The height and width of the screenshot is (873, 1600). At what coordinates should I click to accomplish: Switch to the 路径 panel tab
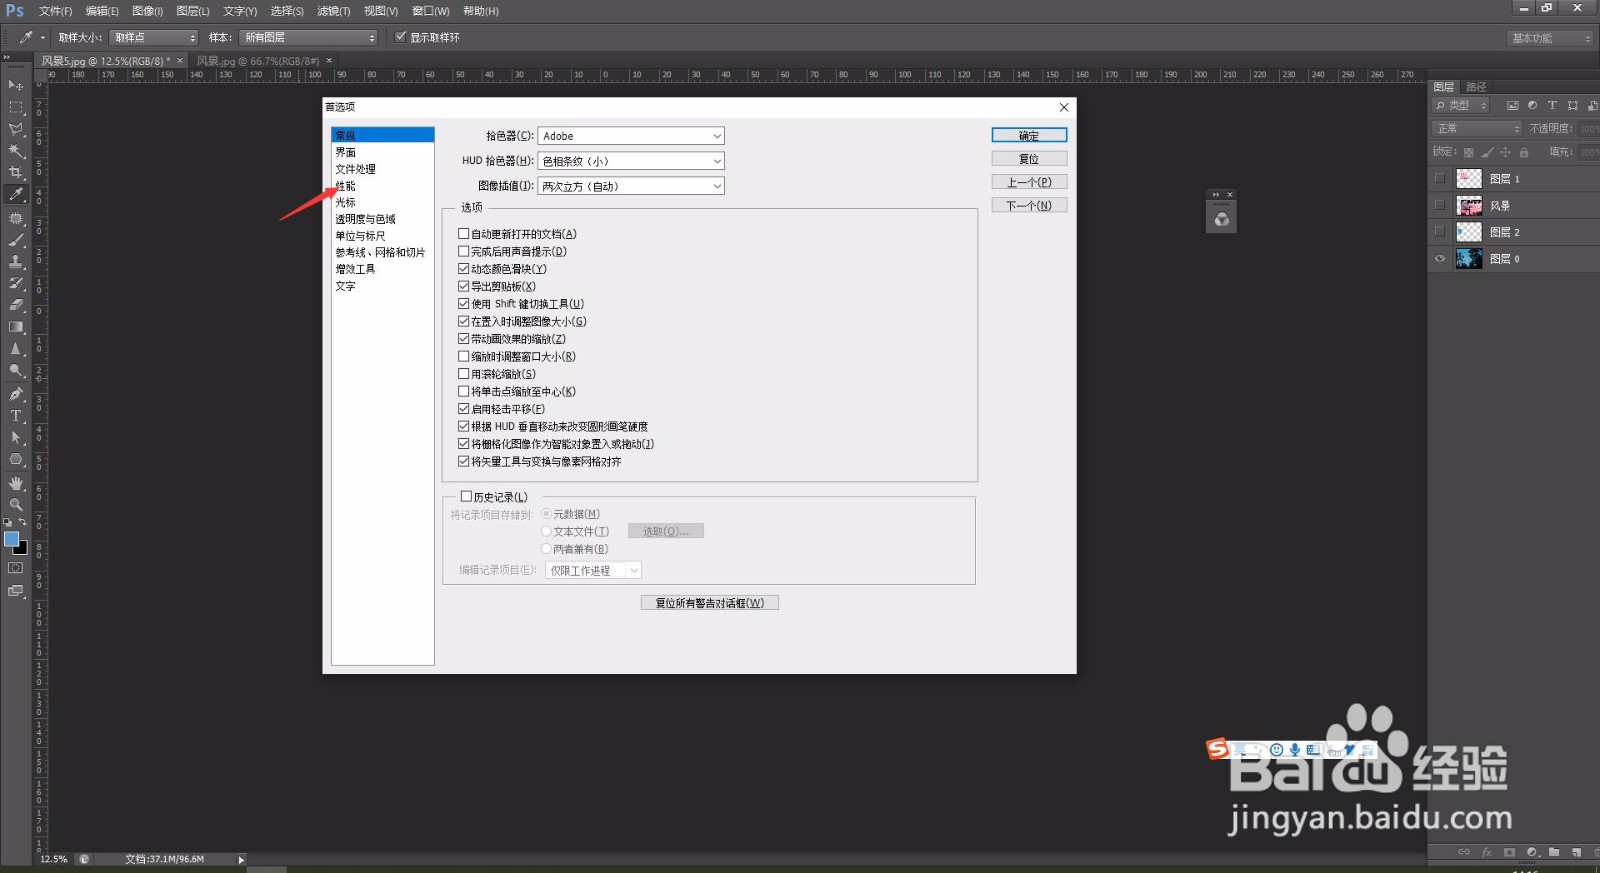[x=1476, y=87]
